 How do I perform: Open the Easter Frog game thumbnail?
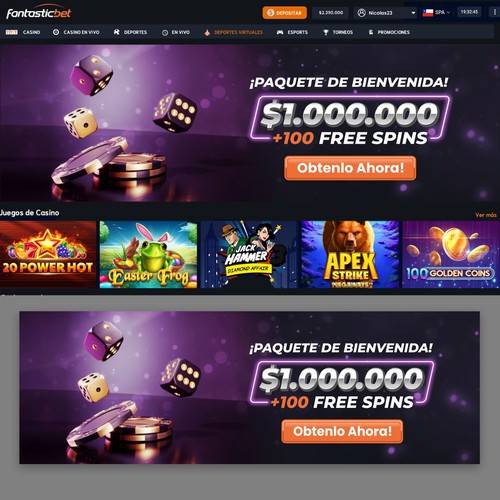click(148, 254)
